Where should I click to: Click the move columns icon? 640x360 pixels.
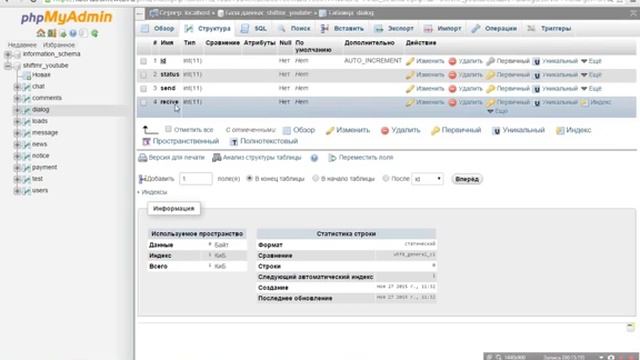click(x=332, y=158)
